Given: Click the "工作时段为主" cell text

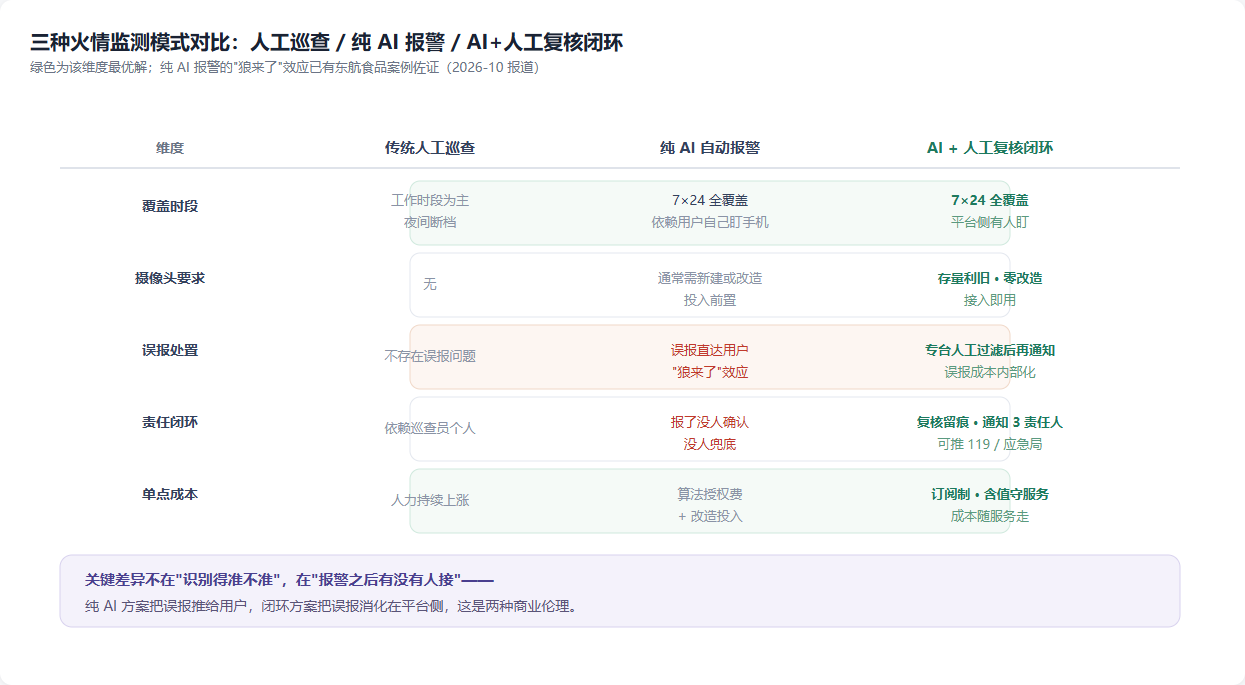Looking at the screenshot, I should pos(430,200).
